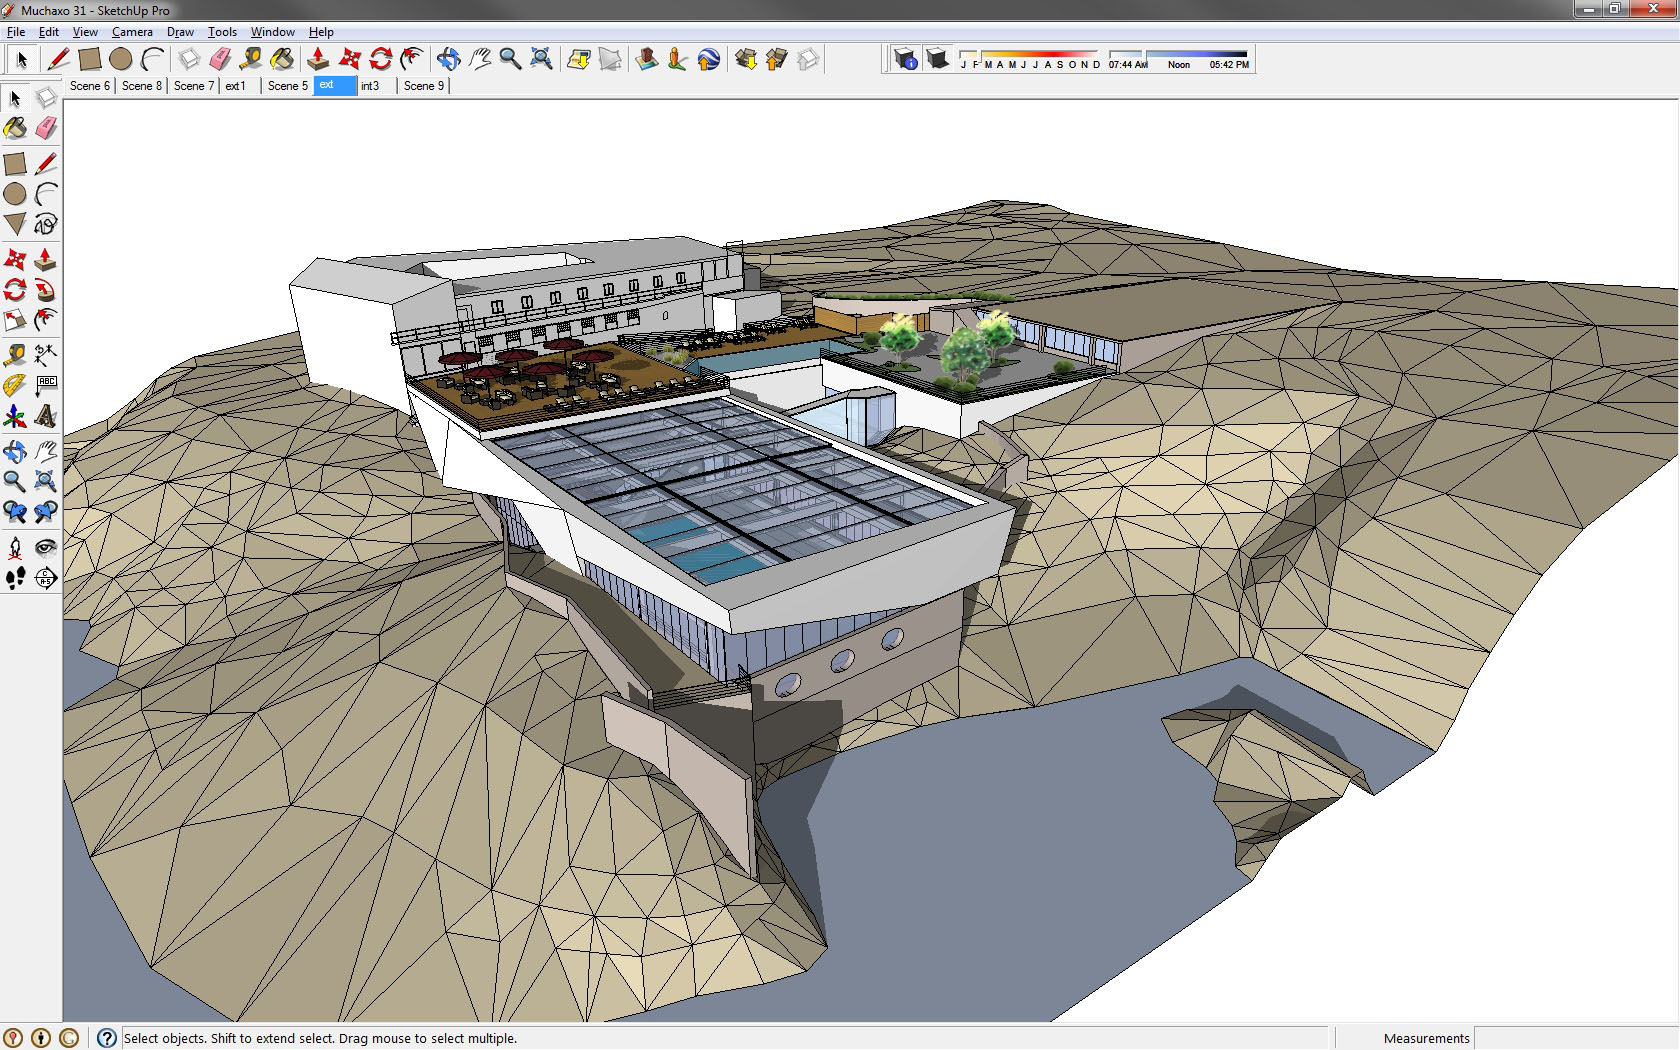Screen dimensions: 1680x1050
Task: Select Make Component in top toolbar
Action: 189,59
